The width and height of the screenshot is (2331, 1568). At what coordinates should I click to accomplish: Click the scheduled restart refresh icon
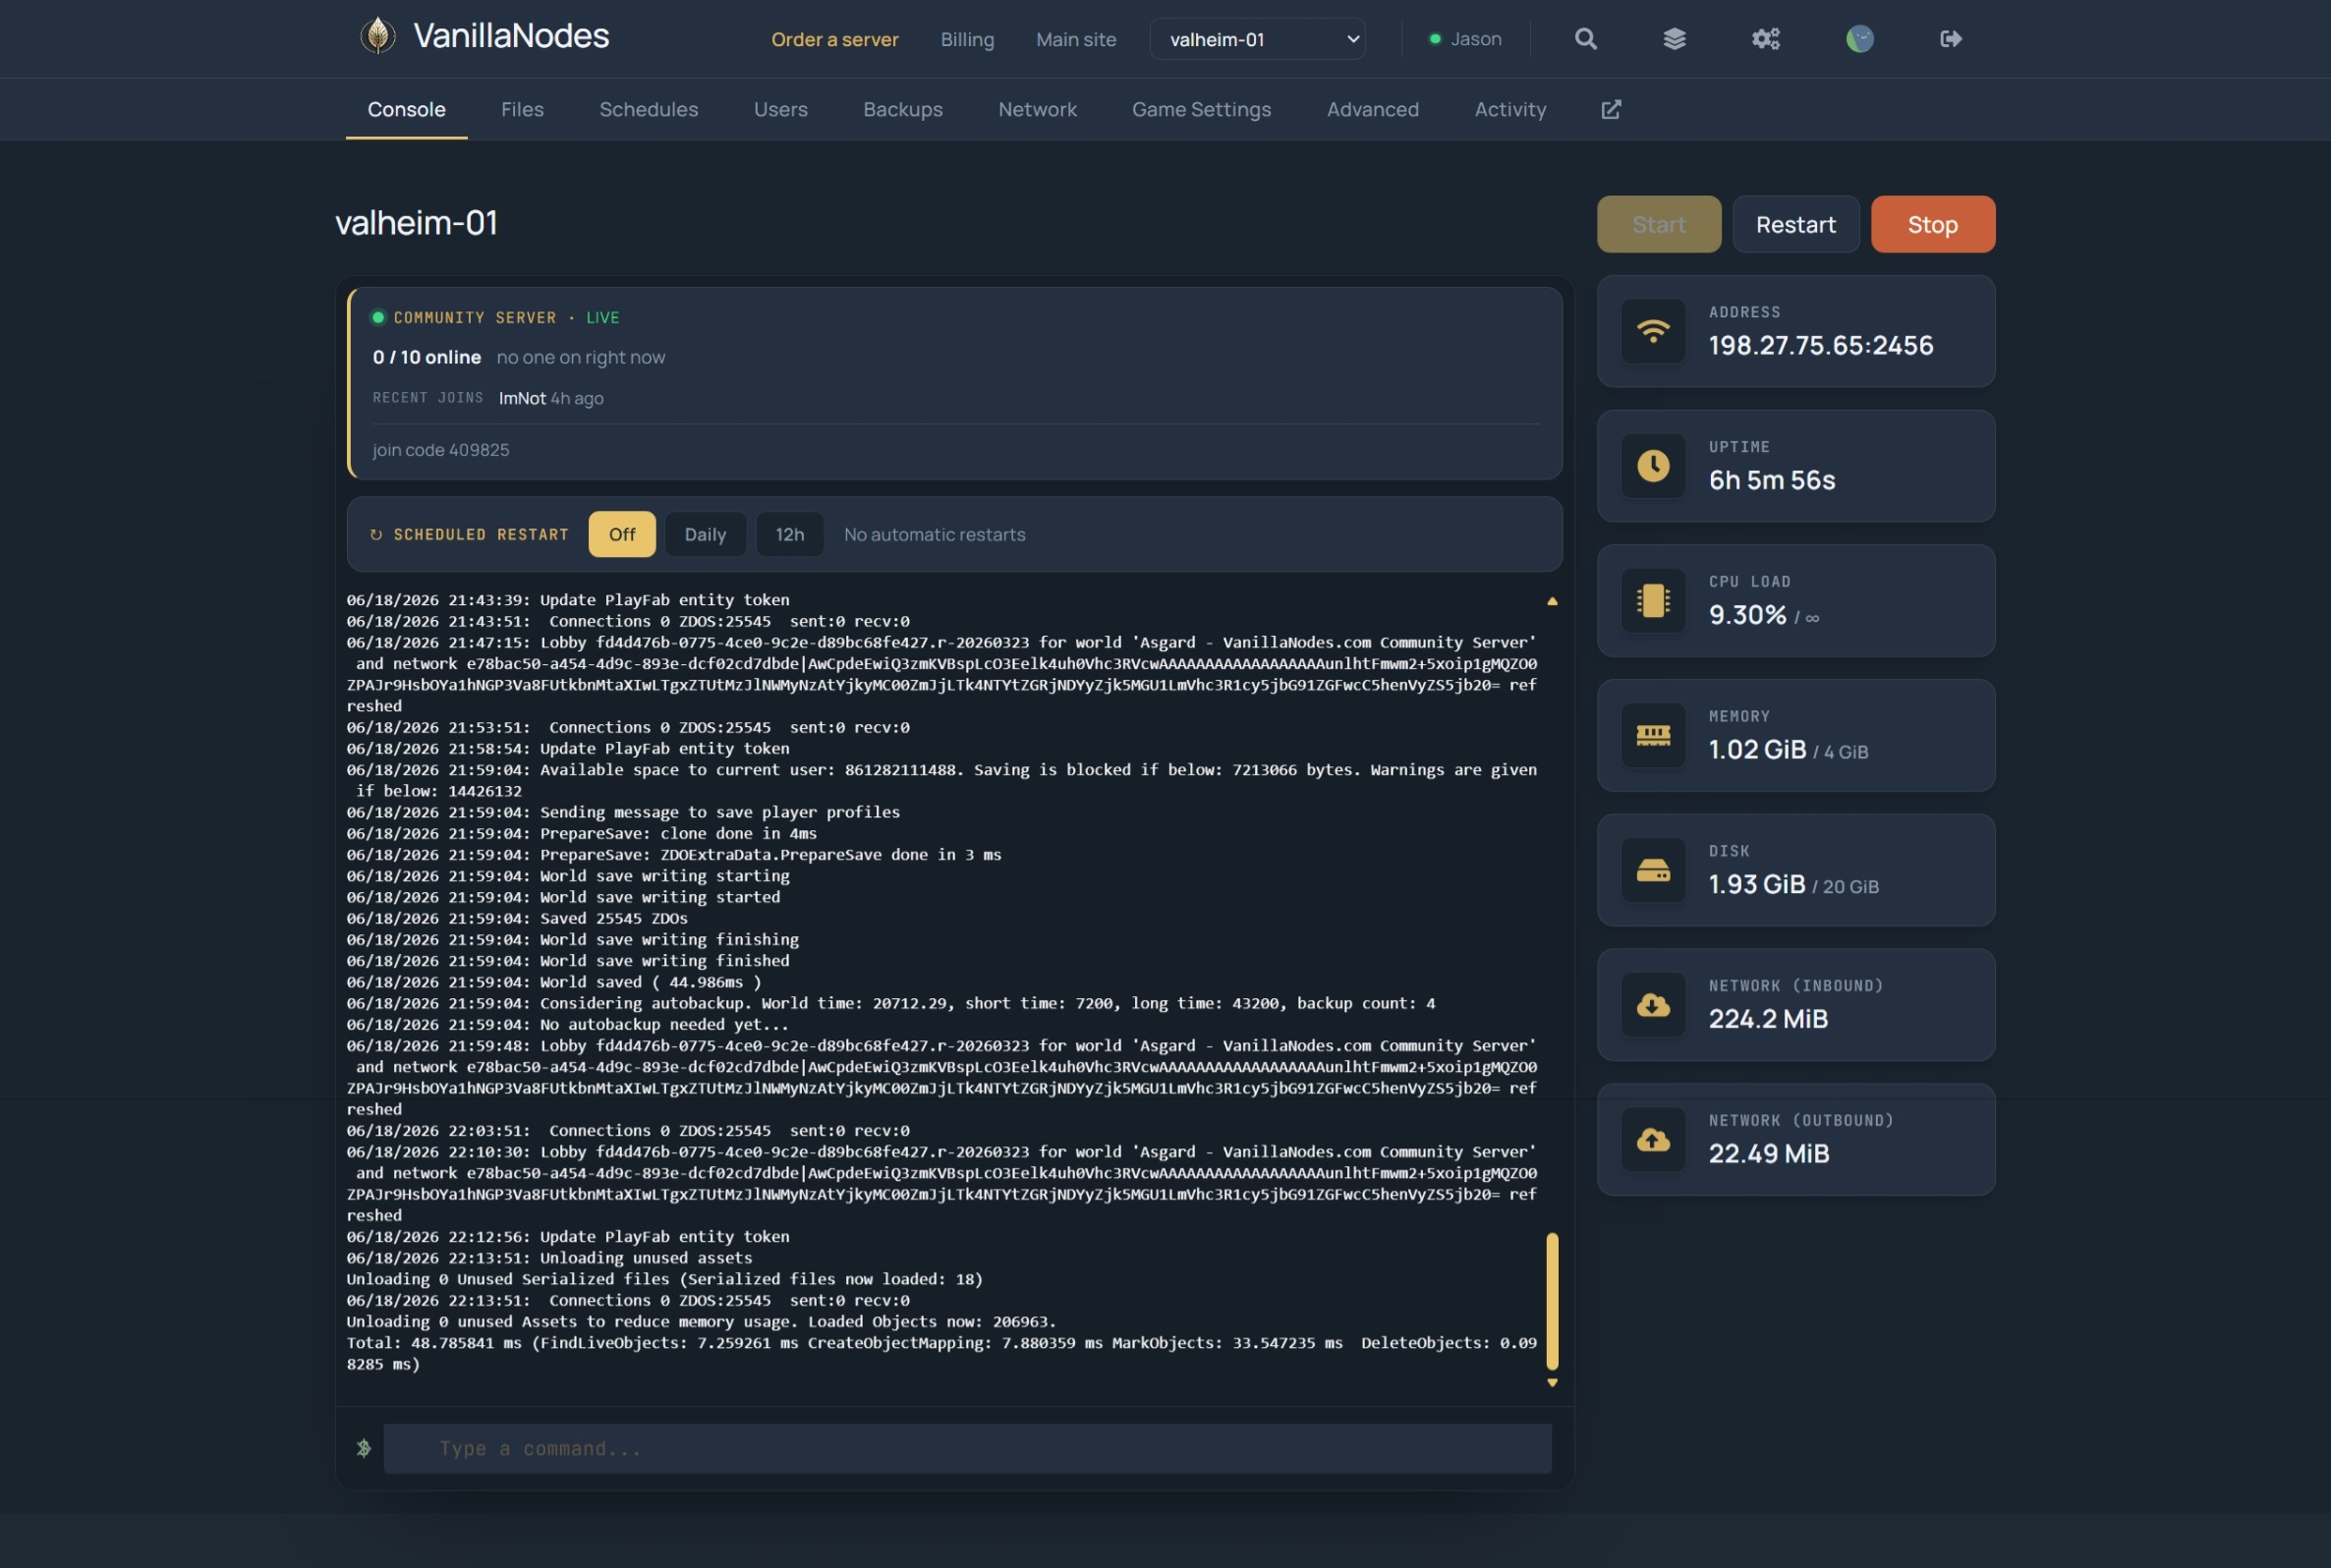[376, 535]
